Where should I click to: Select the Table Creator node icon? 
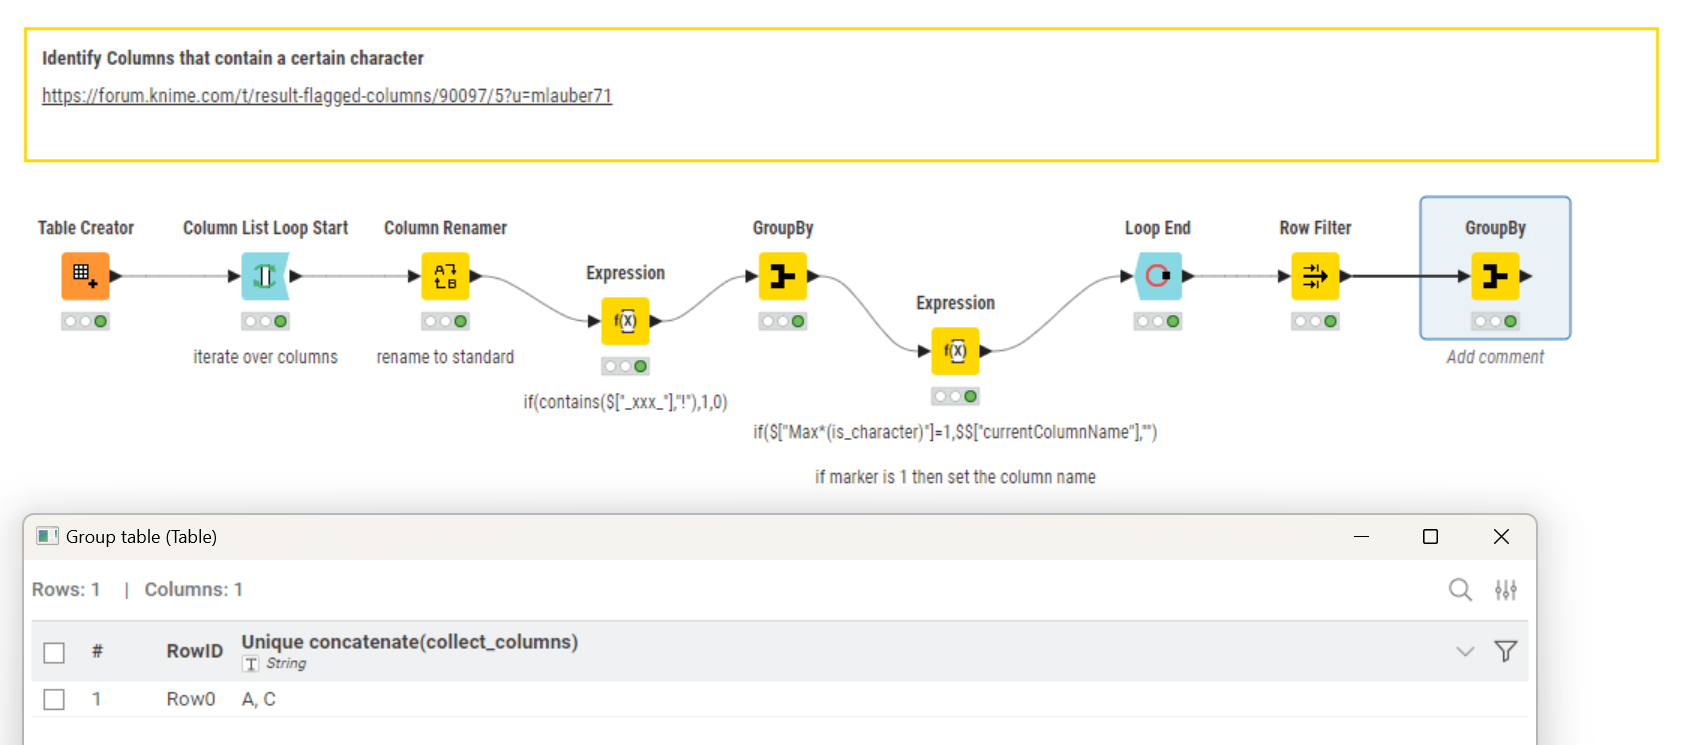coord(85,276)
